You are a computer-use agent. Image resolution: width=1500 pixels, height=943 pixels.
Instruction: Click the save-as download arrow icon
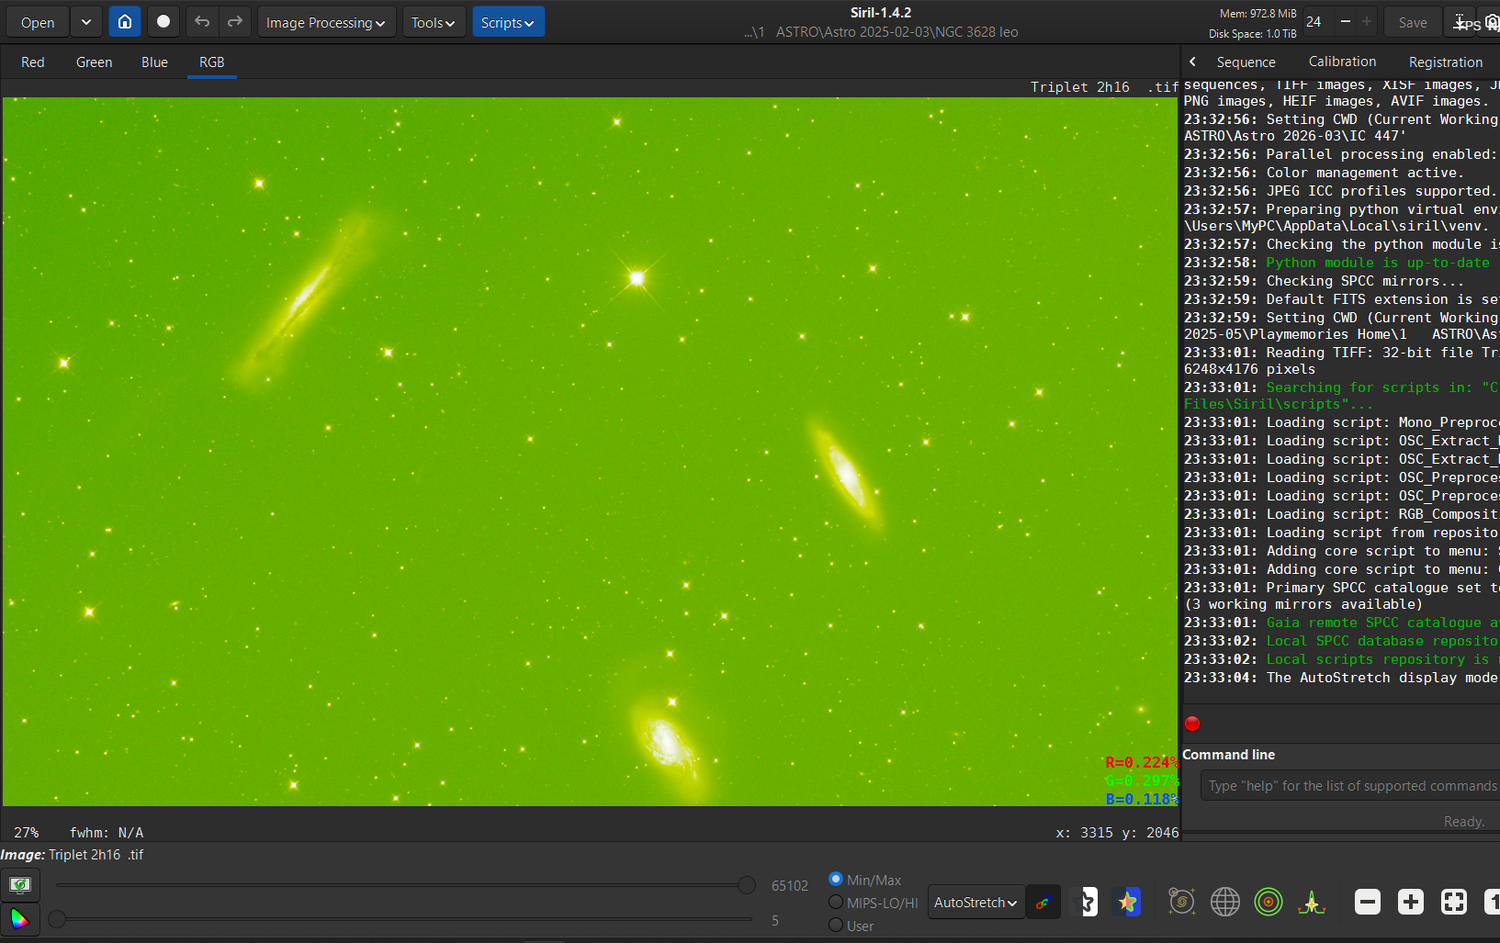click(1461, 22)
